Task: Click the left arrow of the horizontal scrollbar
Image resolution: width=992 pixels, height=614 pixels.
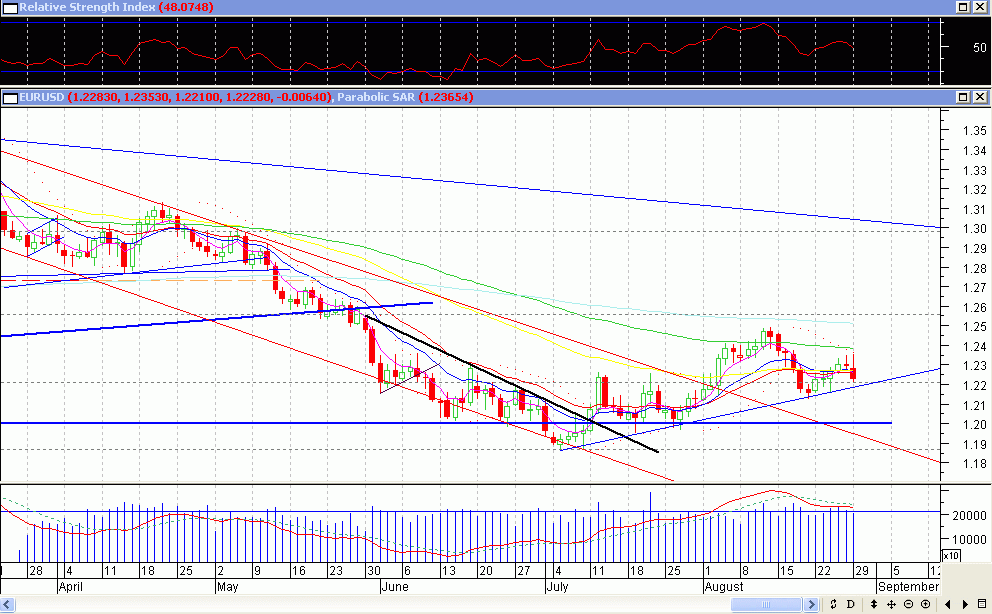Action: pos(8,605)
